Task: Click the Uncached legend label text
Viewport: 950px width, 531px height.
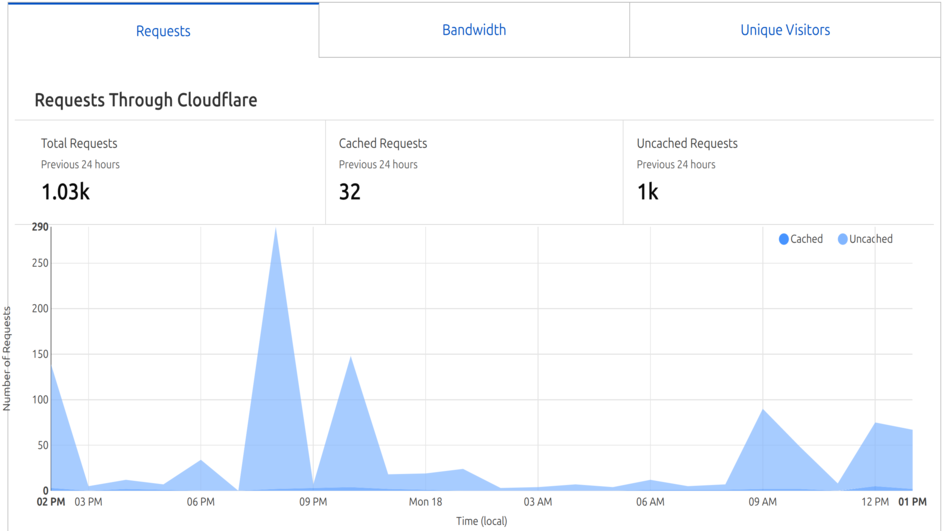Action: [870, 239]
